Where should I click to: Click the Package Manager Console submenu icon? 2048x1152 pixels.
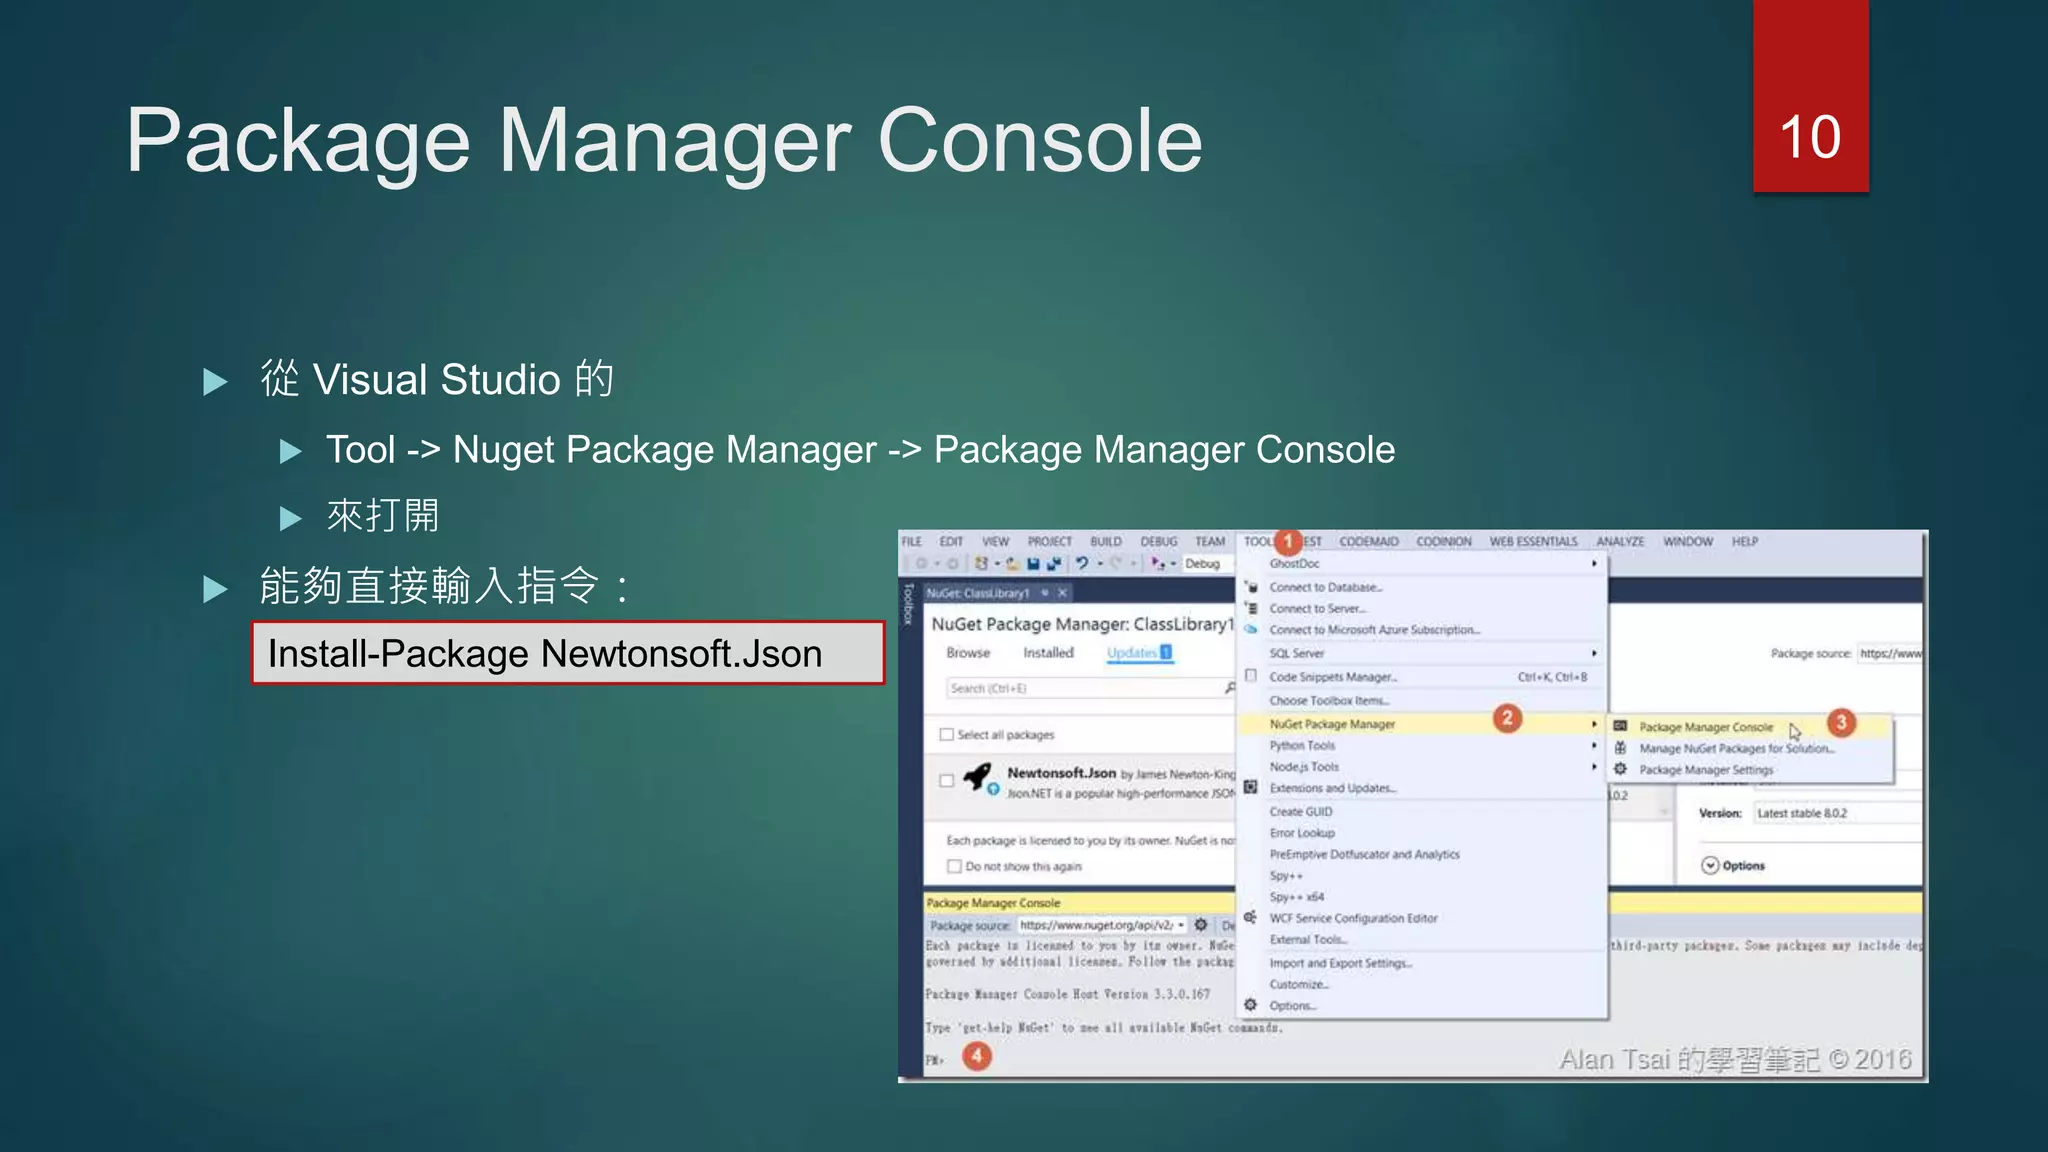click(x=1620, y=727)
